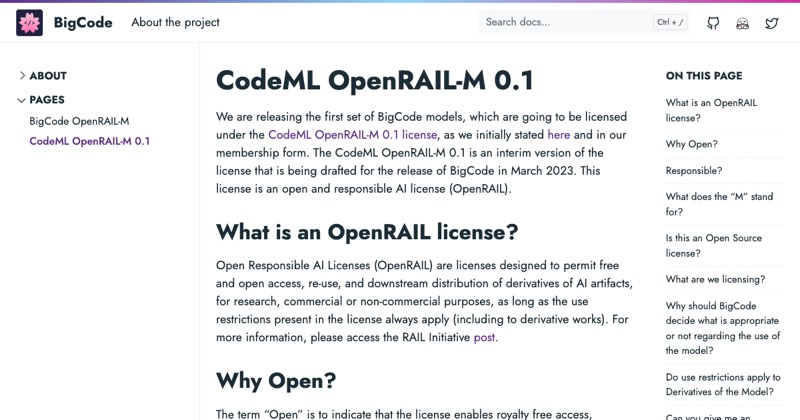The width and height of the screenshot is (800, 420).
Task: Open the Twitter bird icon link
Action: click(771, 23)
